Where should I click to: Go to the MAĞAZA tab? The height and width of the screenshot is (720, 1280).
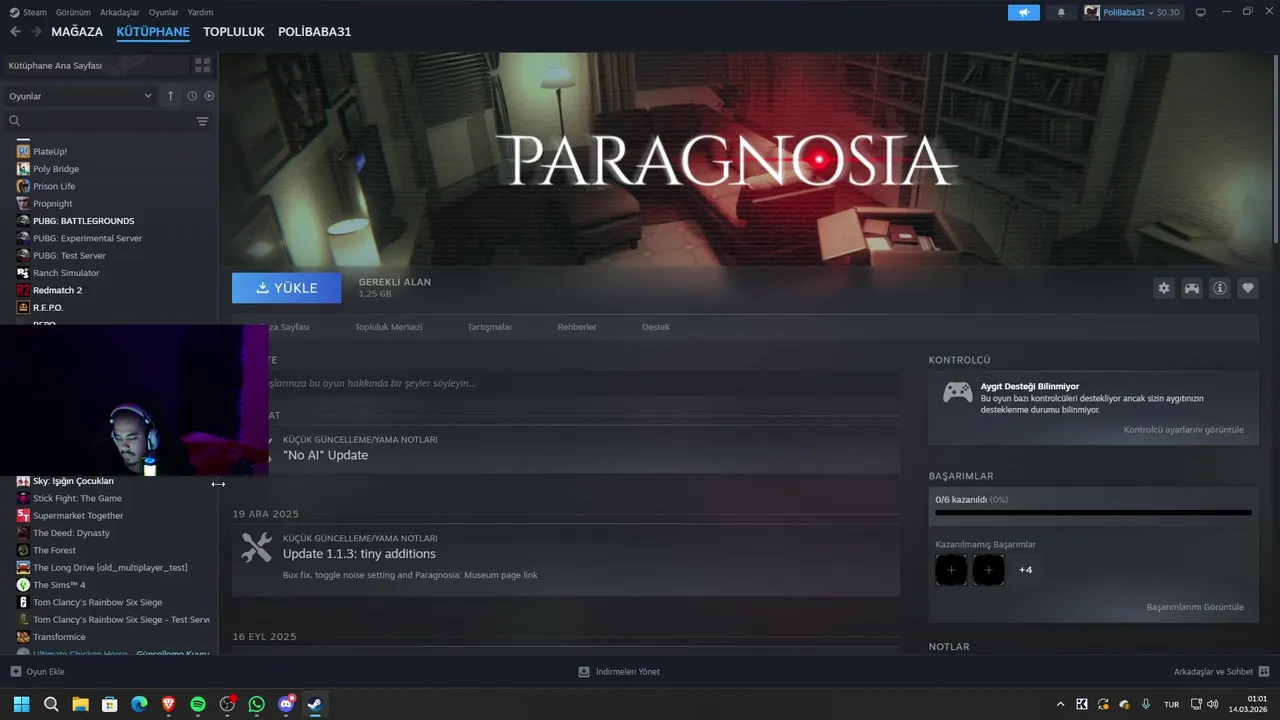pyautogui.click(x=77, y=32)
